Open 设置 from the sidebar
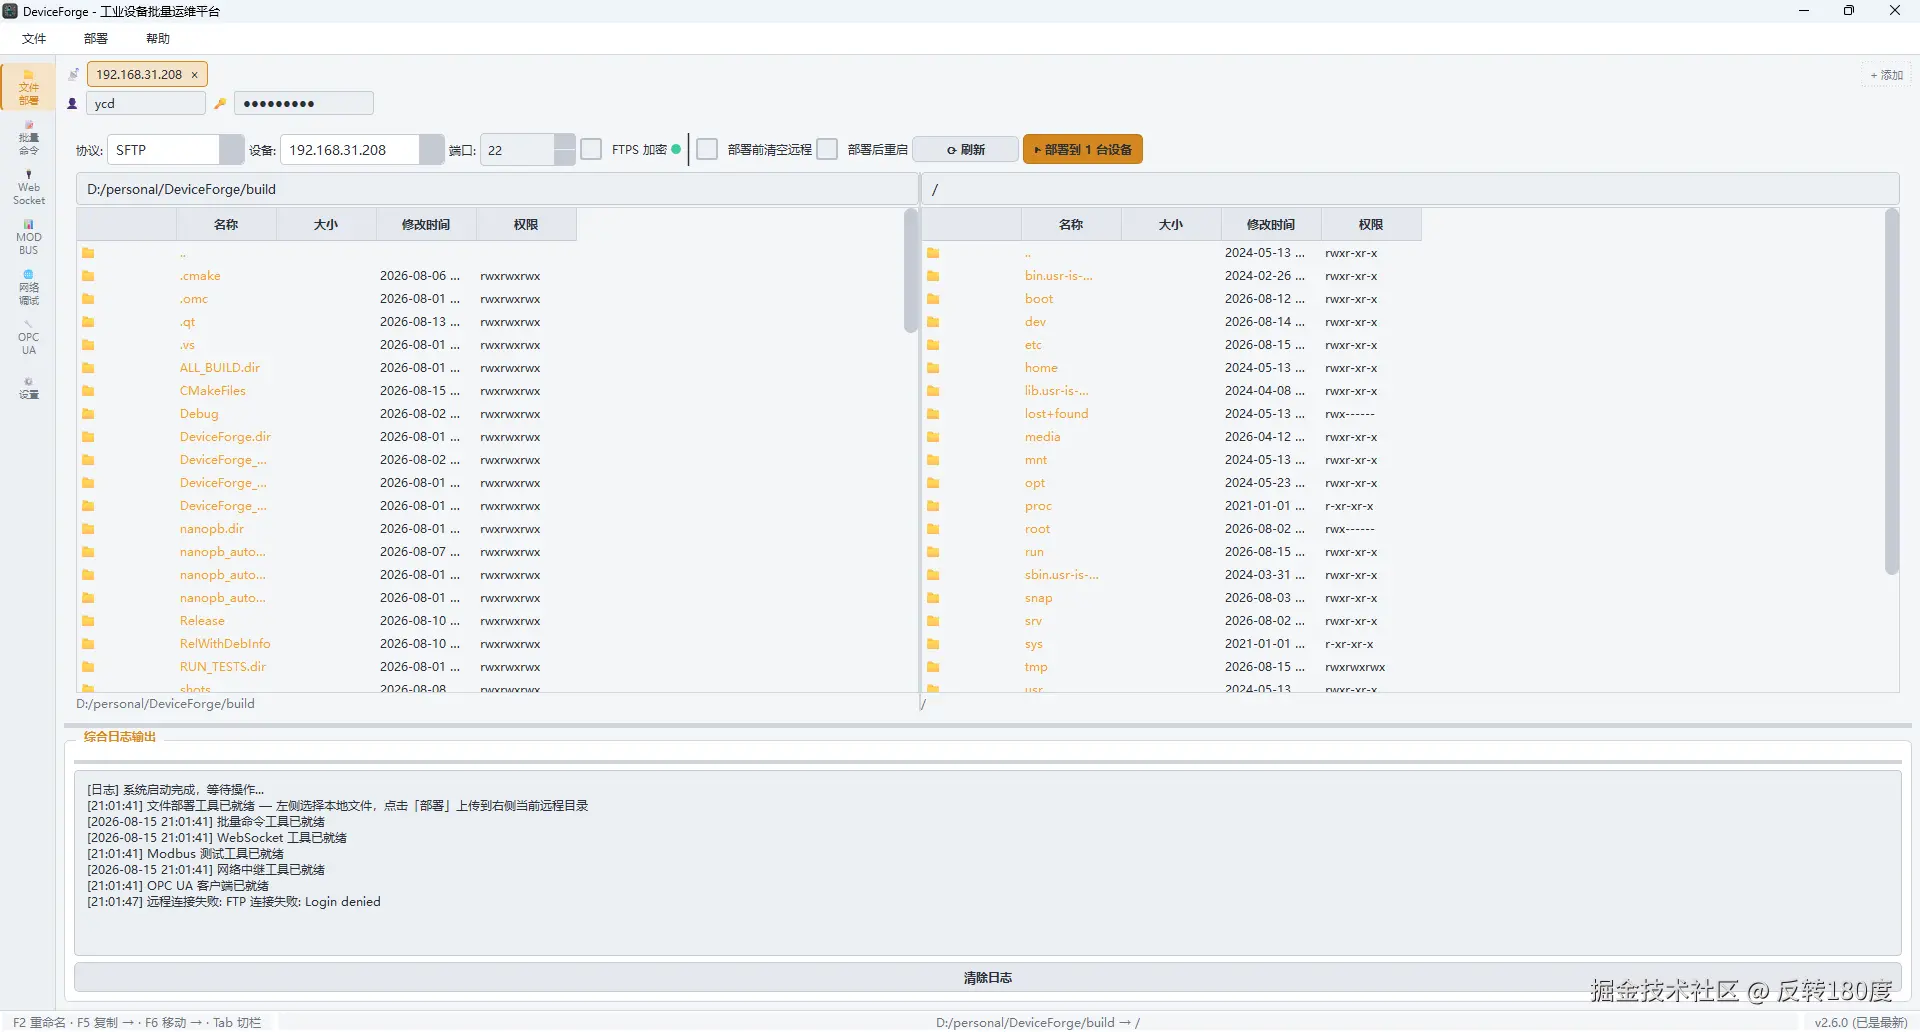The height and width of the screenshot is (1032, 1920). [x=28, y=388]
